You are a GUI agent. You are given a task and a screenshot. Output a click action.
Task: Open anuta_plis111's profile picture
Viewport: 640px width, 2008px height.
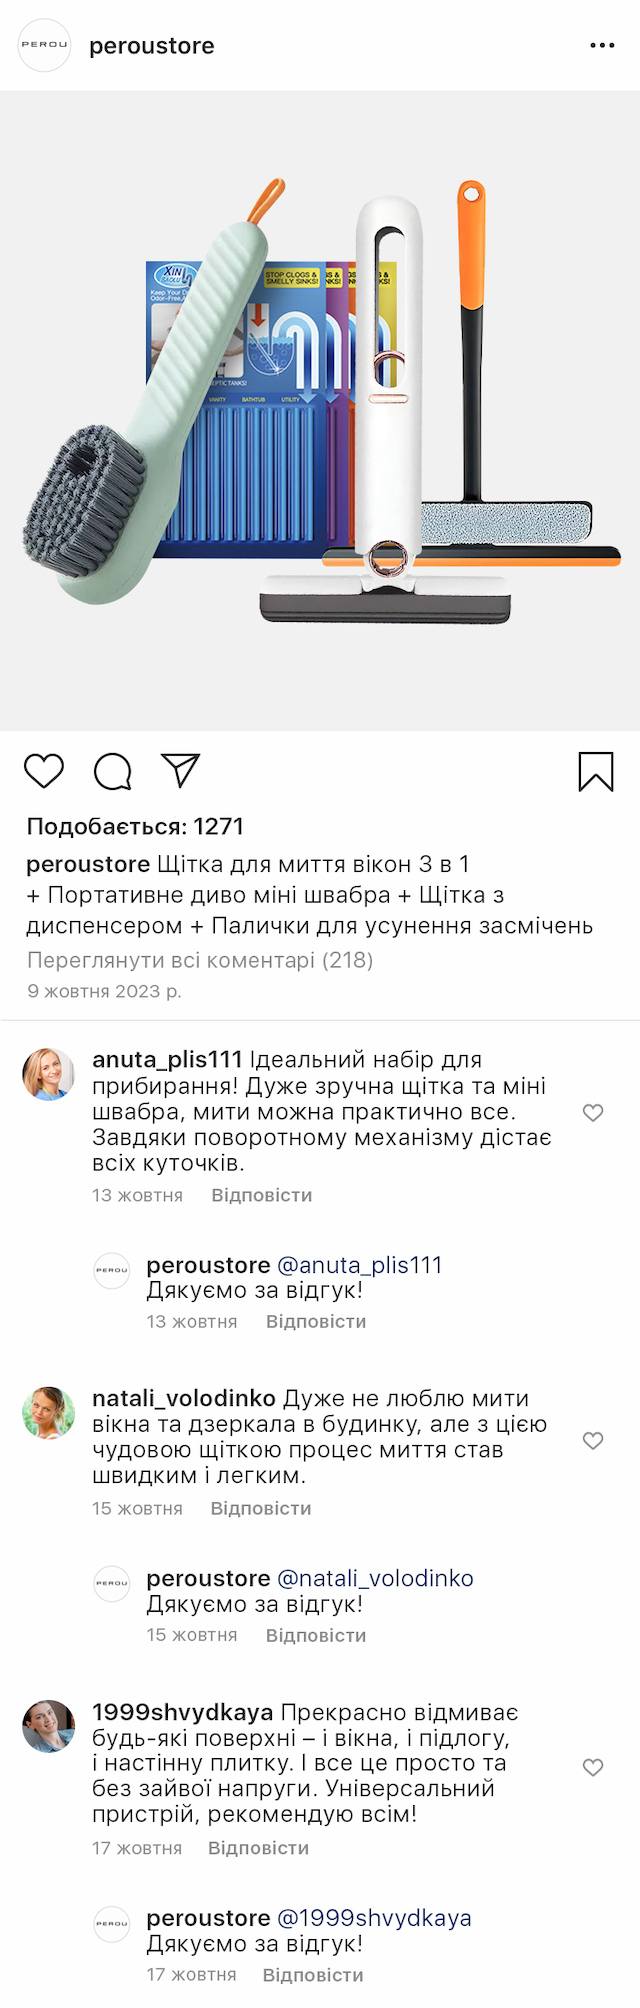(49, 1074)
